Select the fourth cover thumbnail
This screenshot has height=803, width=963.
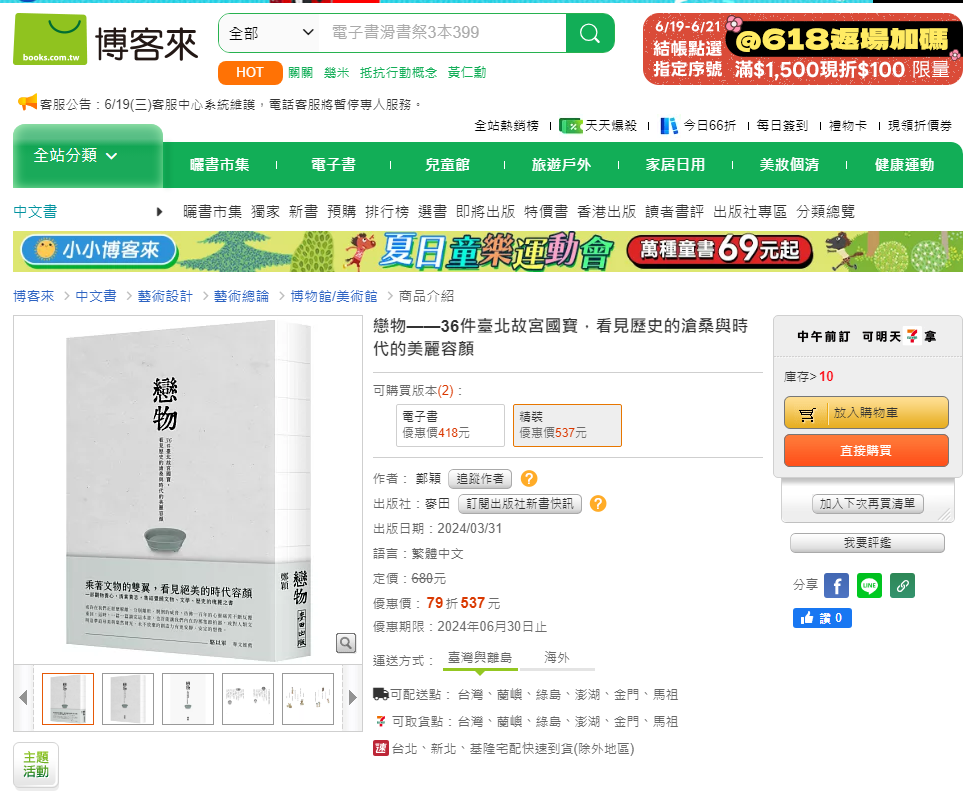[248, 699]
